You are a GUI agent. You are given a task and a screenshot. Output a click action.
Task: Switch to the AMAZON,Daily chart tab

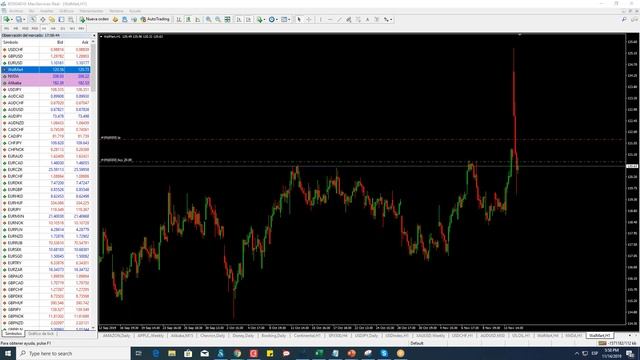coord(116,336)
